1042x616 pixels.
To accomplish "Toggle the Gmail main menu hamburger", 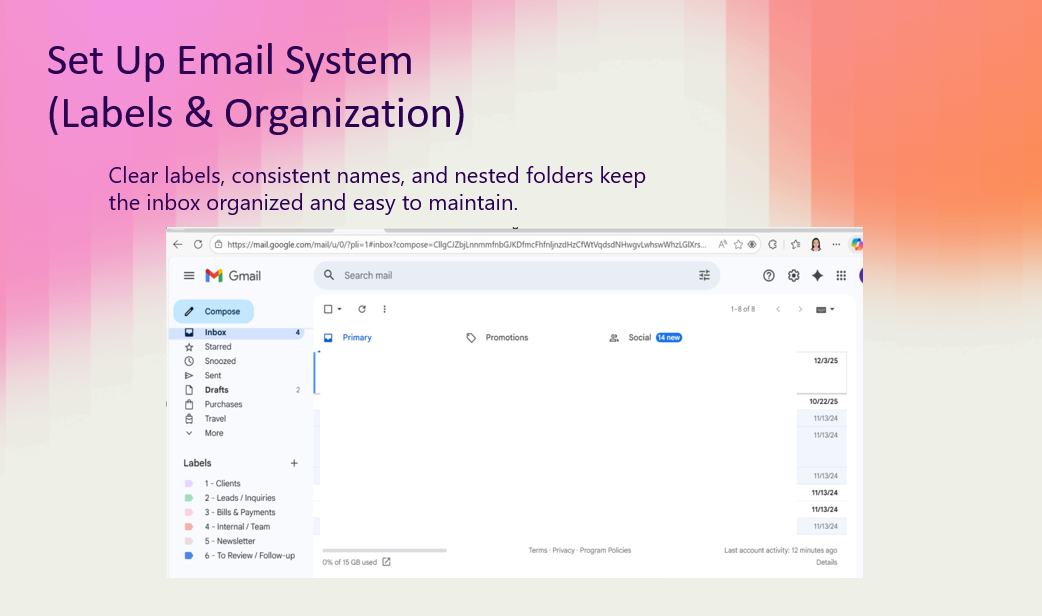I will click(189, 276).
